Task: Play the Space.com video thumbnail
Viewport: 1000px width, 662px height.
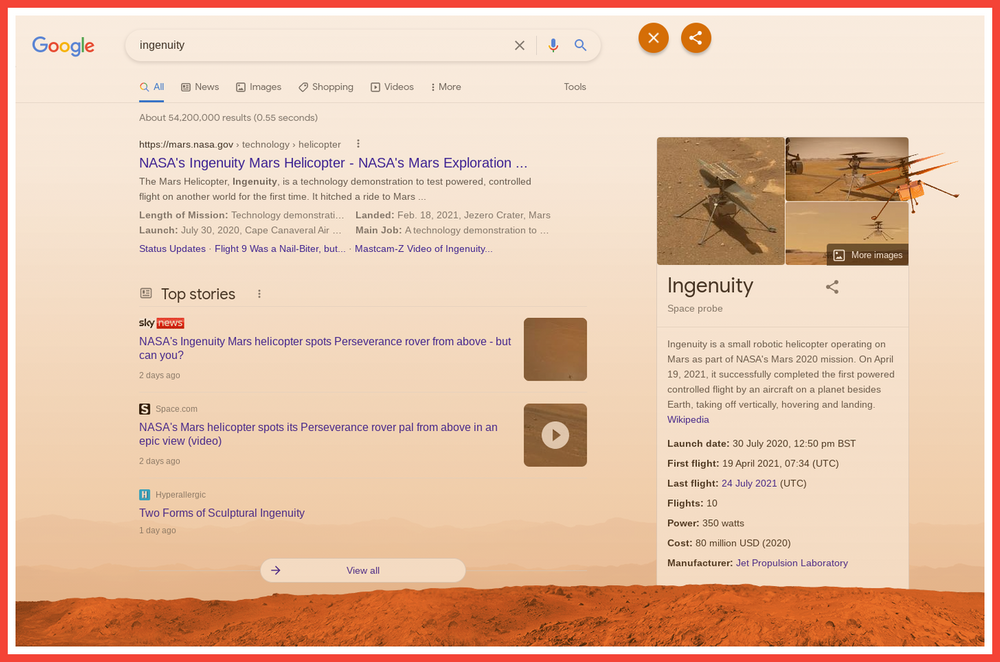Action: coord(555,435)
